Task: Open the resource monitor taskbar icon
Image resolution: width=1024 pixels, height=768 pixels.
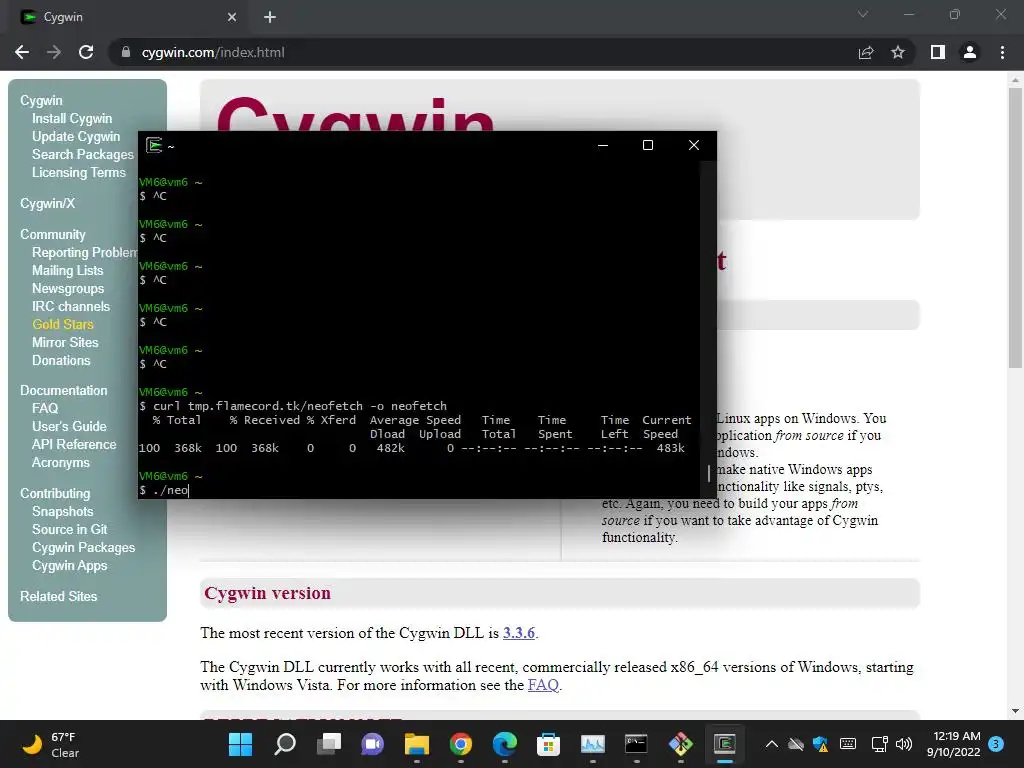Action: (x=592, y=744)
